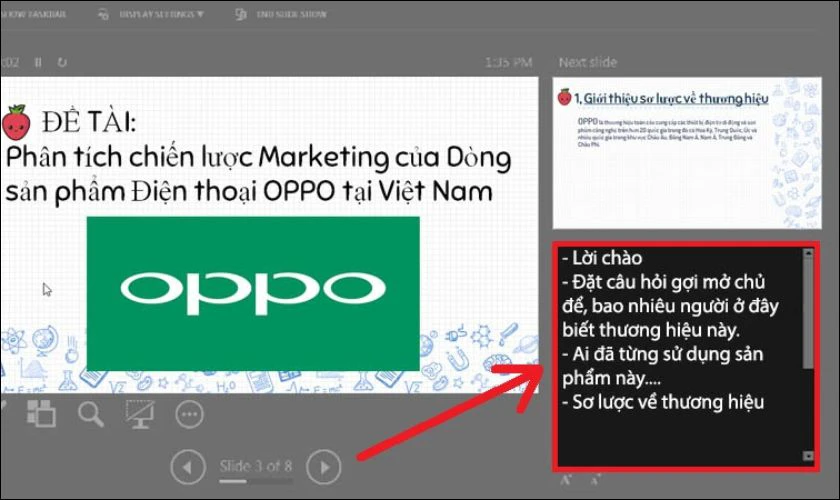Click the 1:35 PM clock text
Screen dimensions: 840x500
[508, 63]
